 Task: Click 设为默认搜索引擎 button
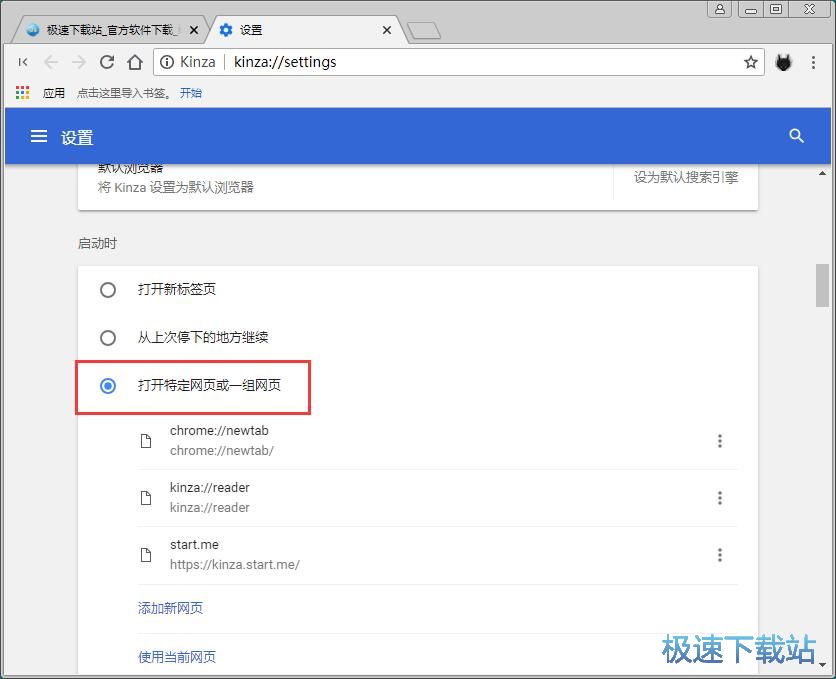point(686,177)
